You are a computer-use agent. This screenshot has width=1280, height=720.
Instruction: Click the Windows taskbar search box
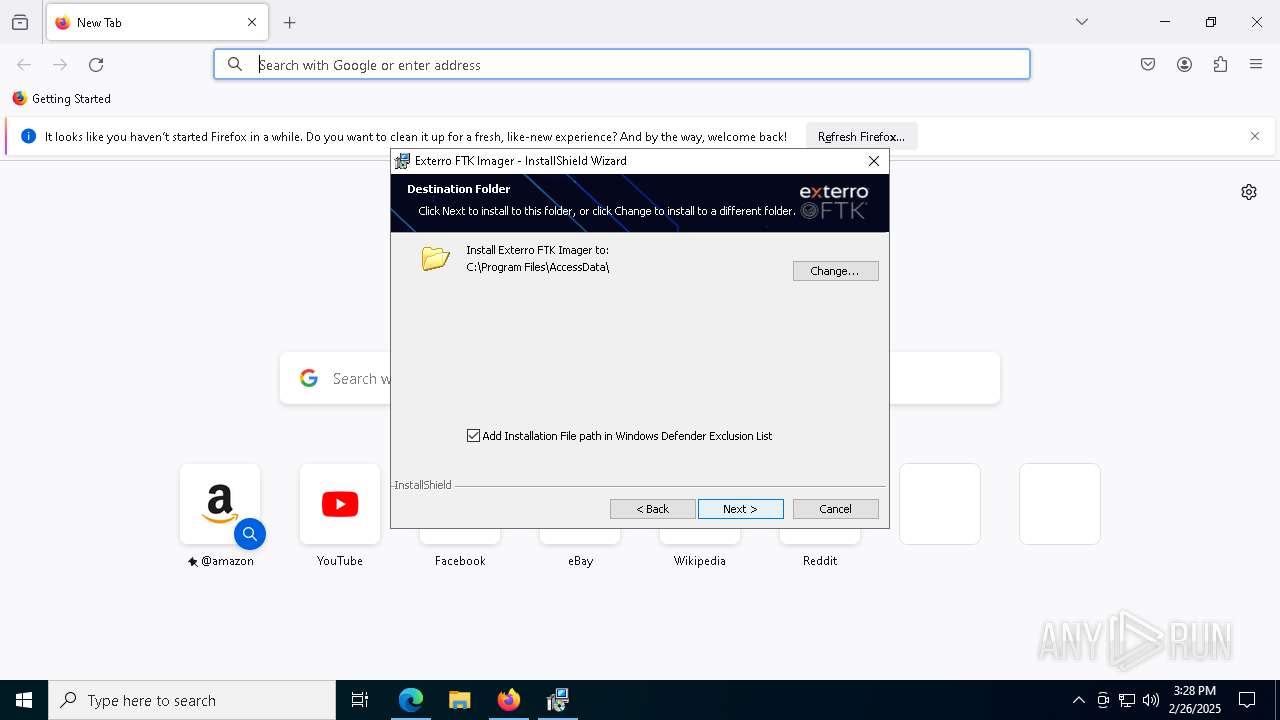pyautogui.click(x=192, y=700)
